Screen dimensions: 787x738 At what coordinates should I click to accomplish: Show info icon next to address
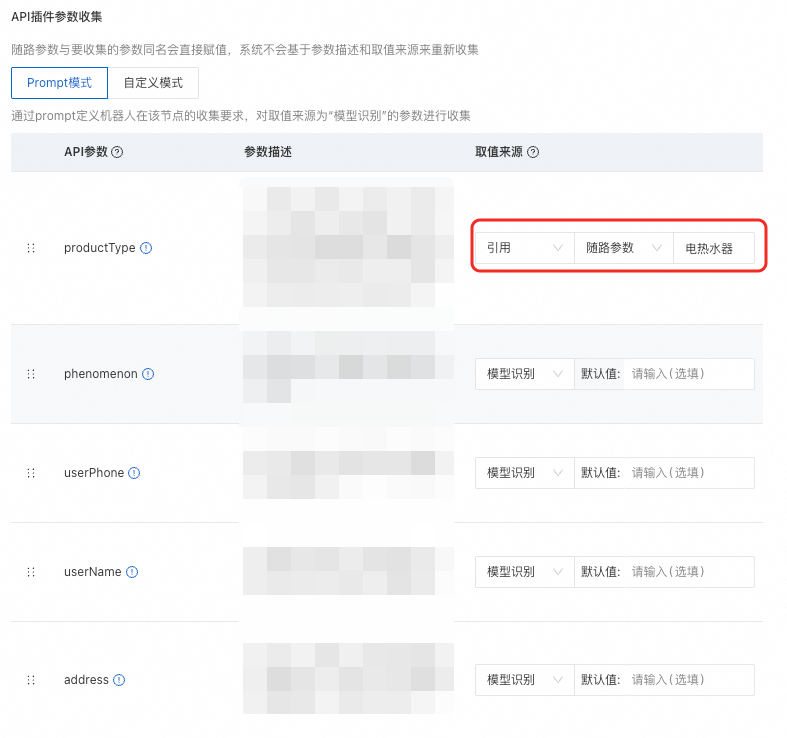click(x=119, y=680)
